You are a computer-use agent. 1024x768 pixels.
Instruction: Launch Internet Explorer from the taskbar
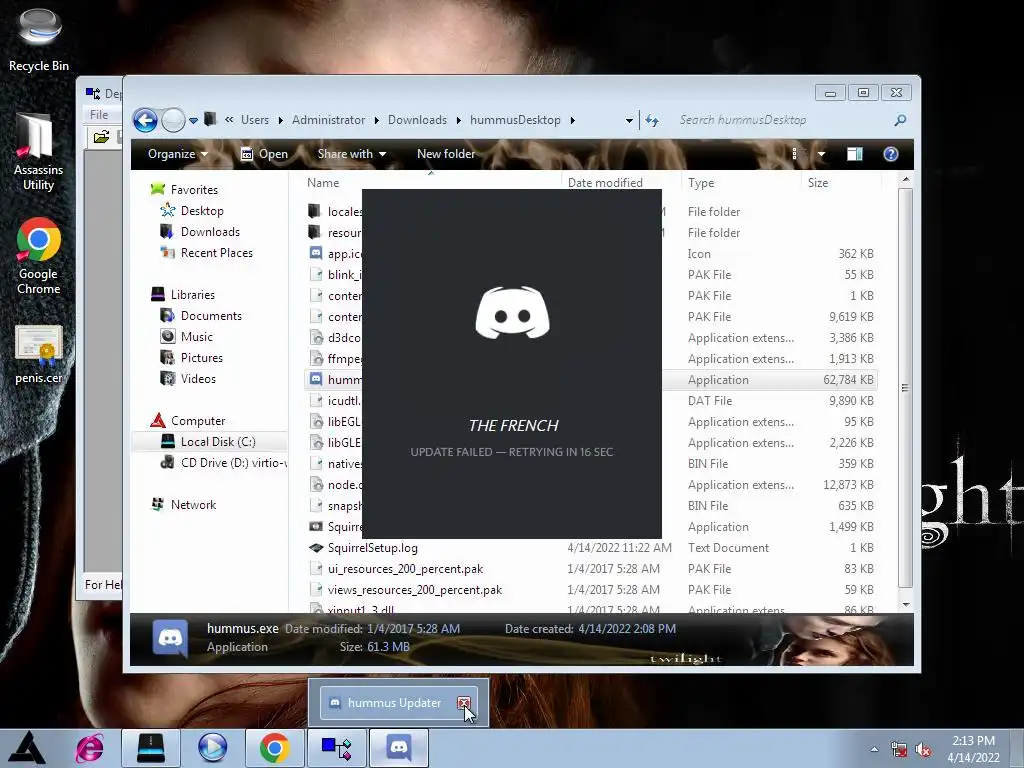click(x=90, y=748)
